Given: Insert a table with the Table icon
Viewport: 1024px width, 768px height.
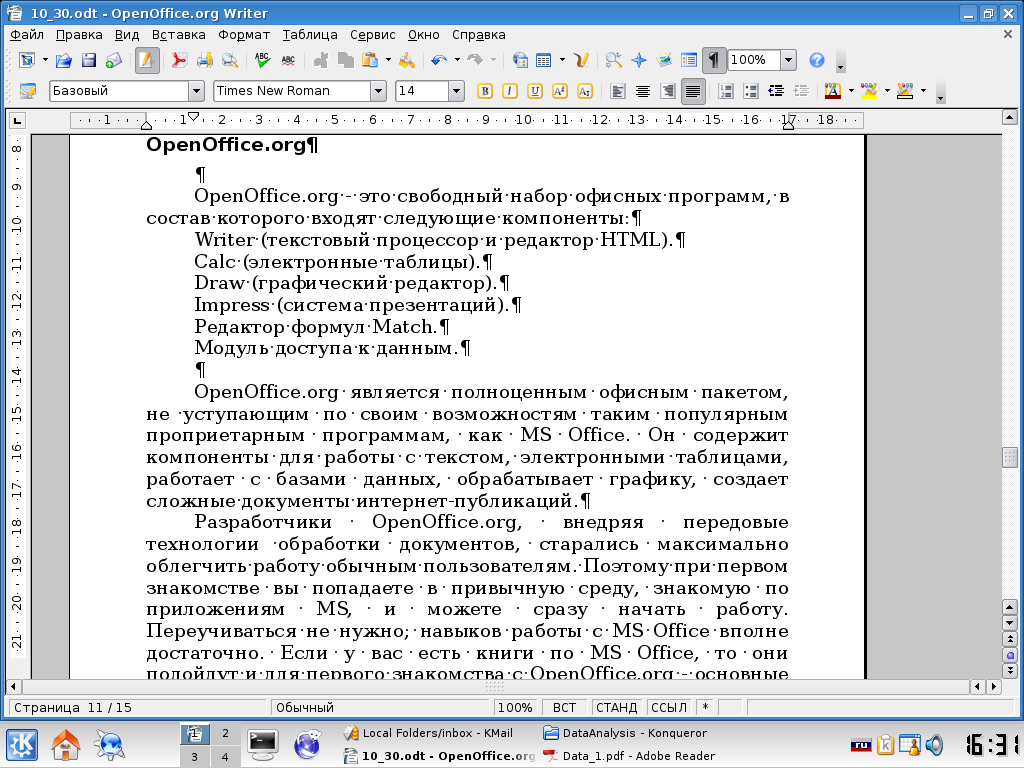Looking at the screenshot, I should [x=543, y=61].
